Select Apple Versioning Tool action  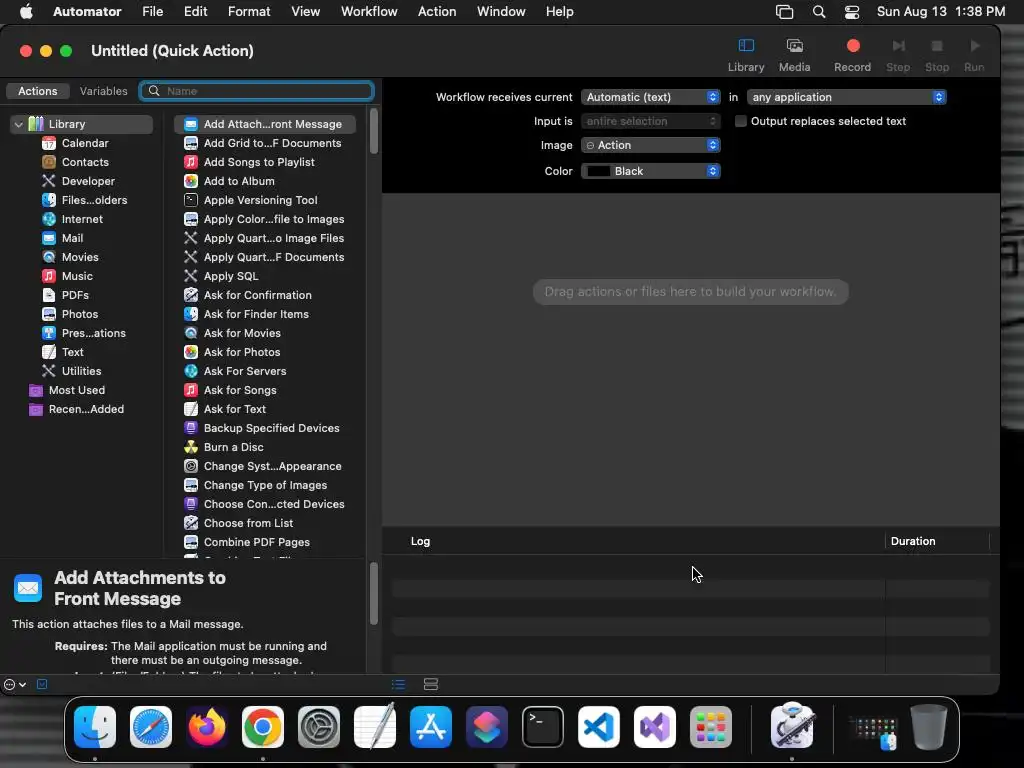tap(260, 200)
